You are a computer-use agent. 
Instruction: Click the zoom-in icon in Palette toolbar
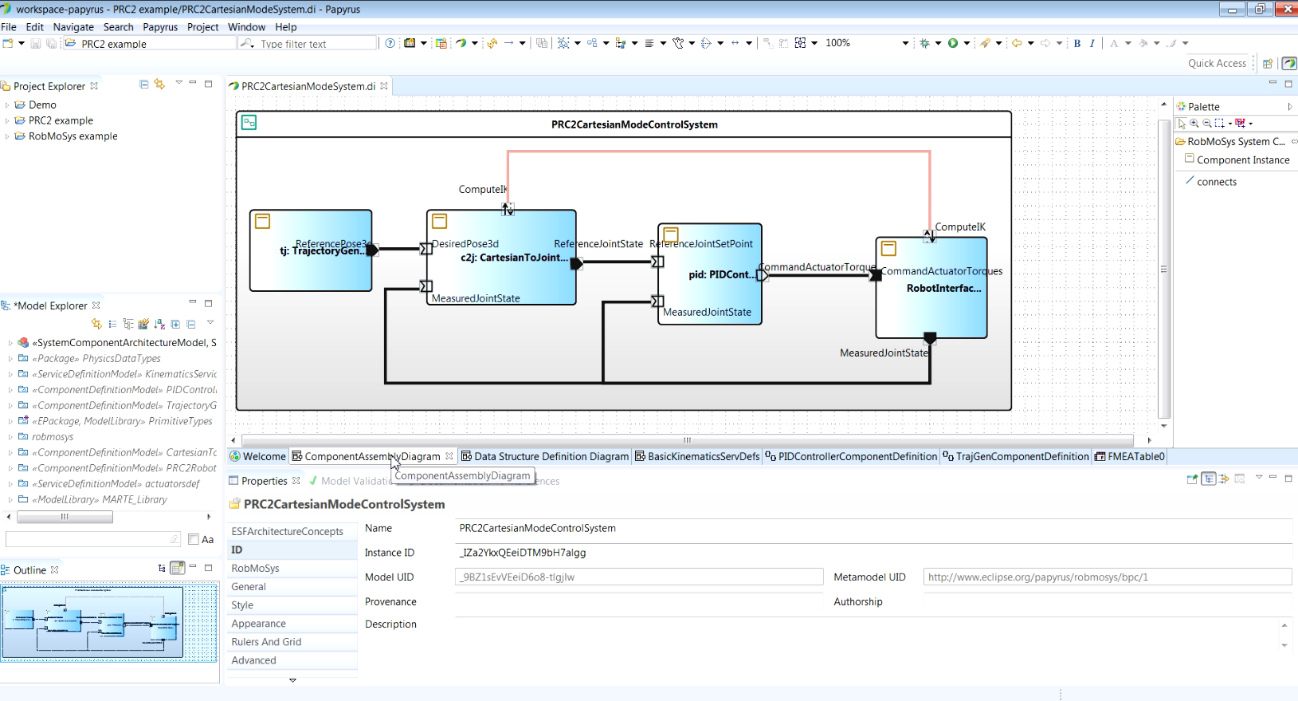(x=1194, y=123)
